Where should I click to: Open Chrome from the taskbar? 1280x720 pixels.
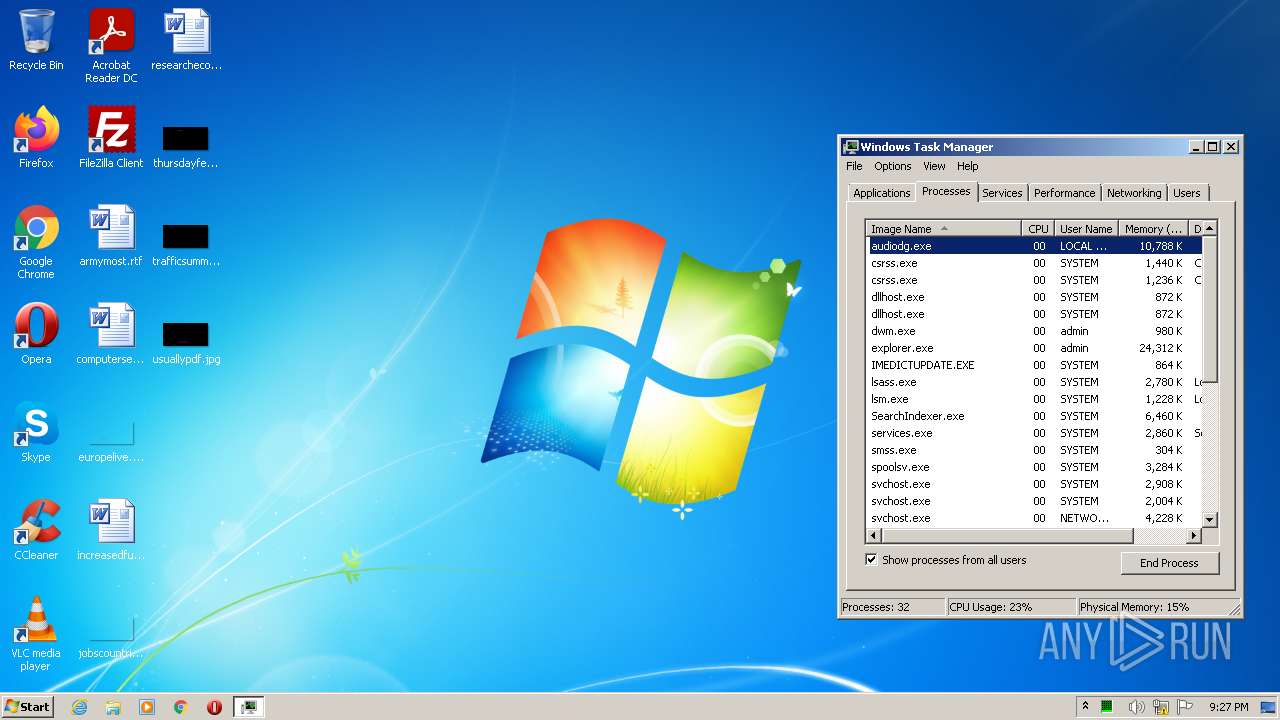tap(181, 707)
